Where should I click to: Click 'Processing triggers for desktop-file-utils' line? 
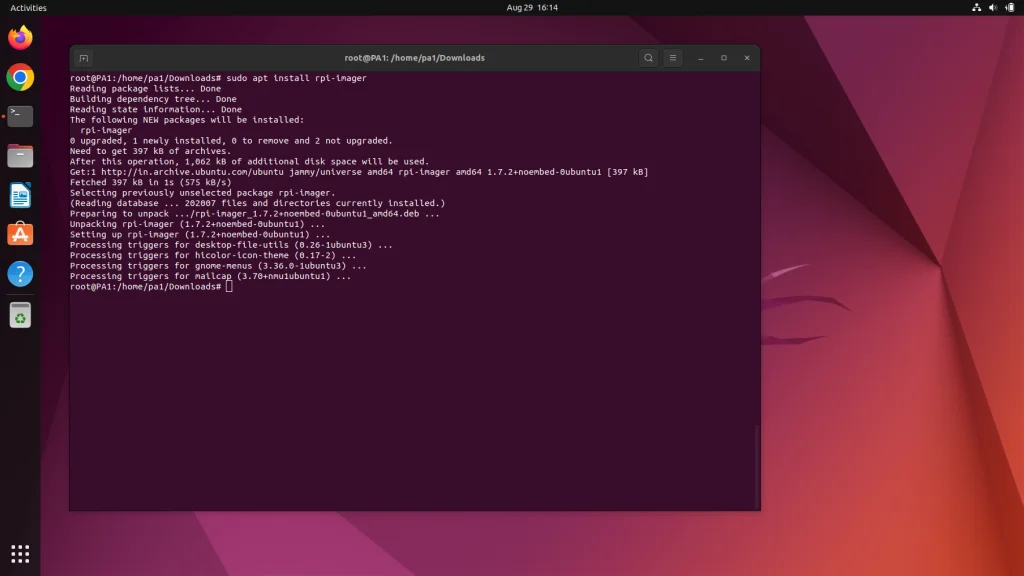pyautogui.click(x=231, y=245)
